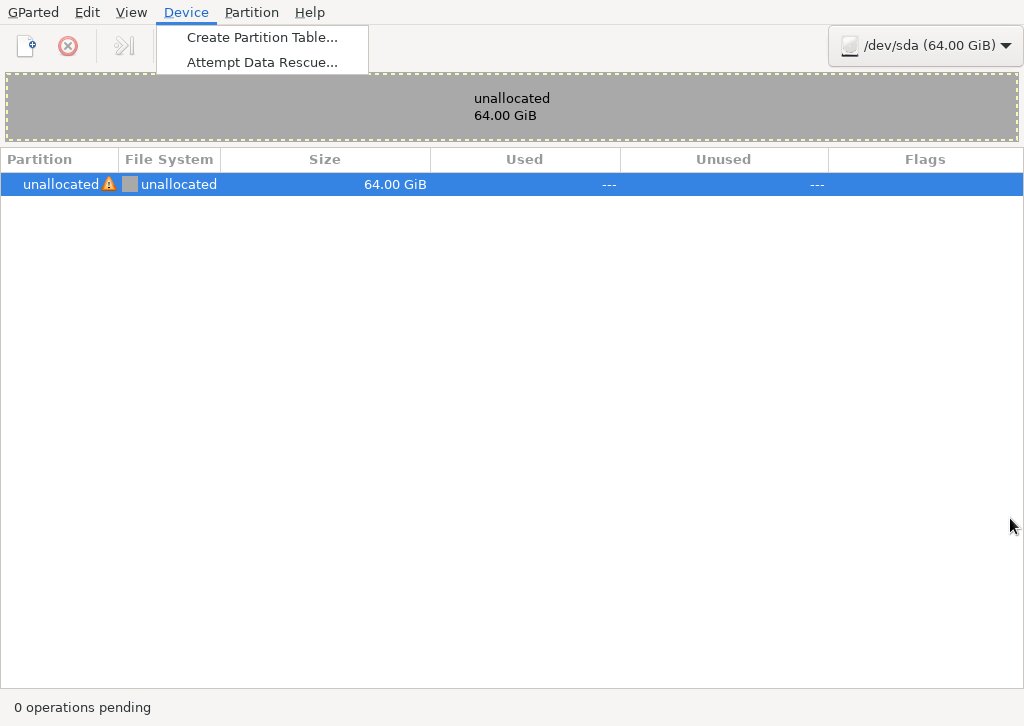Click the Flags column header
Viewport: 1024px width, 726px height.
[x=925, y=159]
